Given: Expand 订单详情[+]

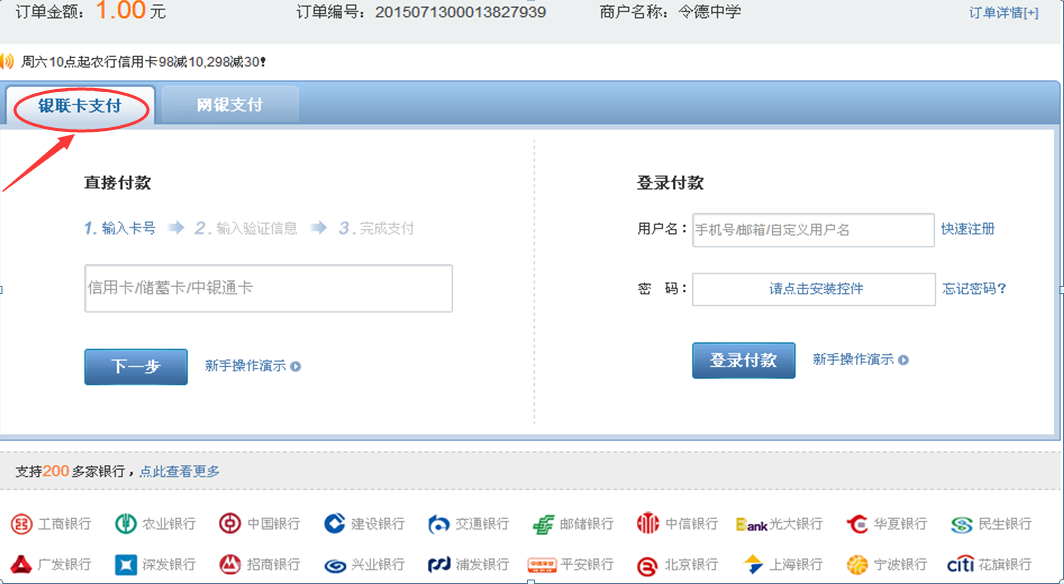Looking at the screenshot, I should click(x=1004, y=13).
